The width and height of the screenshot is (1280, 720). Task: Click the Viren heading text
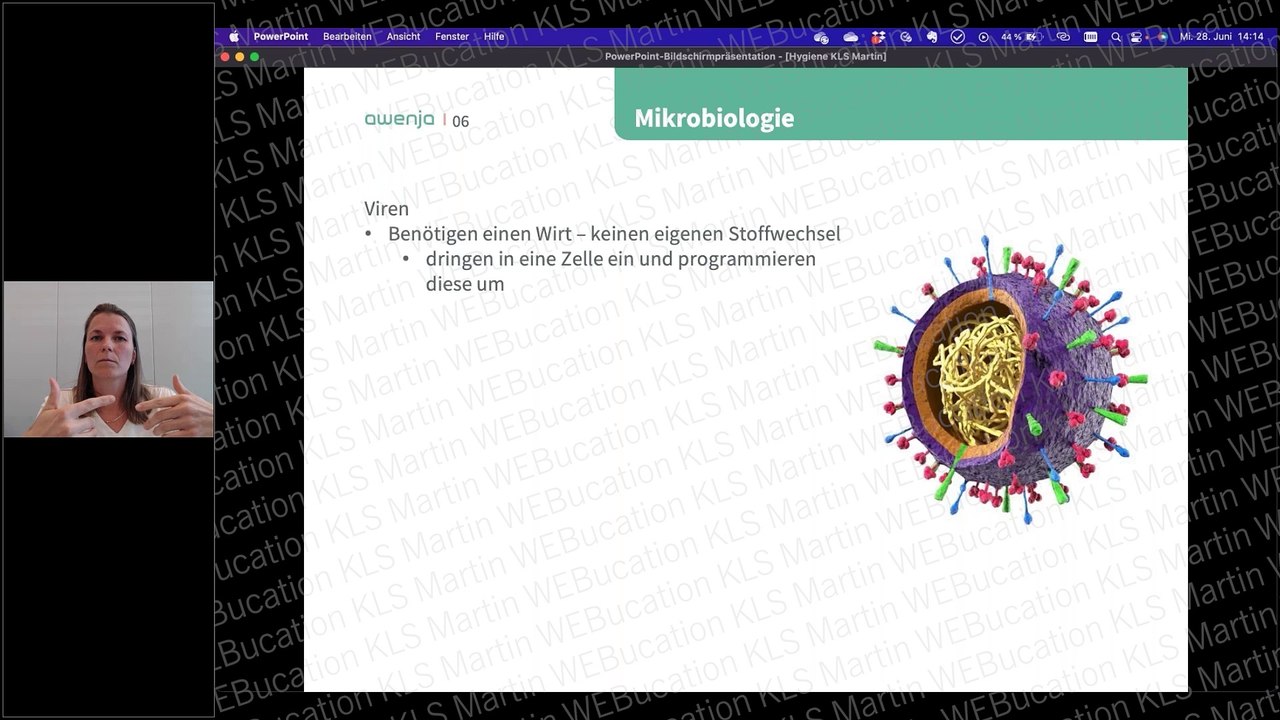pos(387,209)
